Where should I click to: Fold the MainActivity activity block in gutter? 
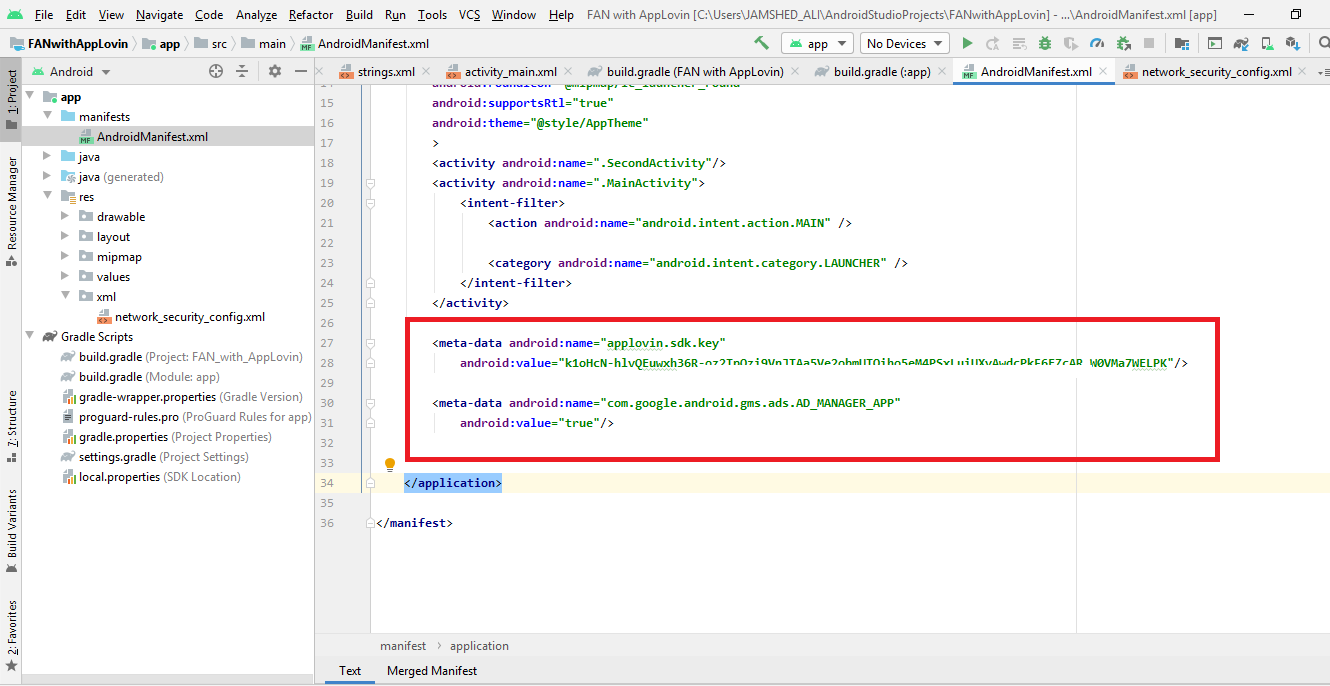[x=370, y=183]
